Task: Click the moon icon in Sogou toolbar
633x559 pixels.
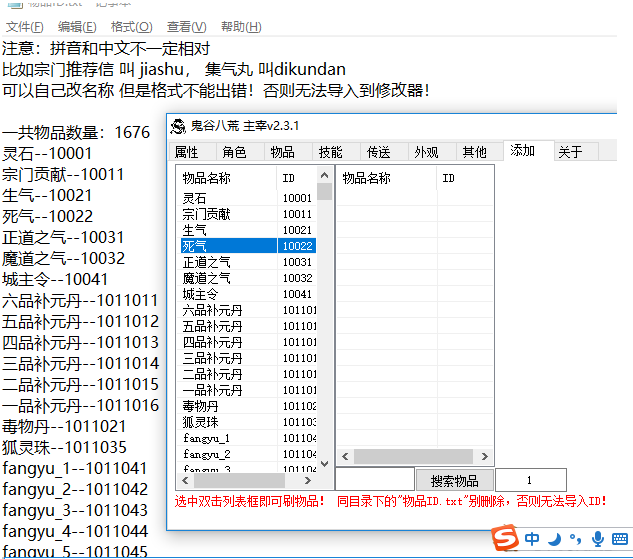Action: [x=555, y=539]
